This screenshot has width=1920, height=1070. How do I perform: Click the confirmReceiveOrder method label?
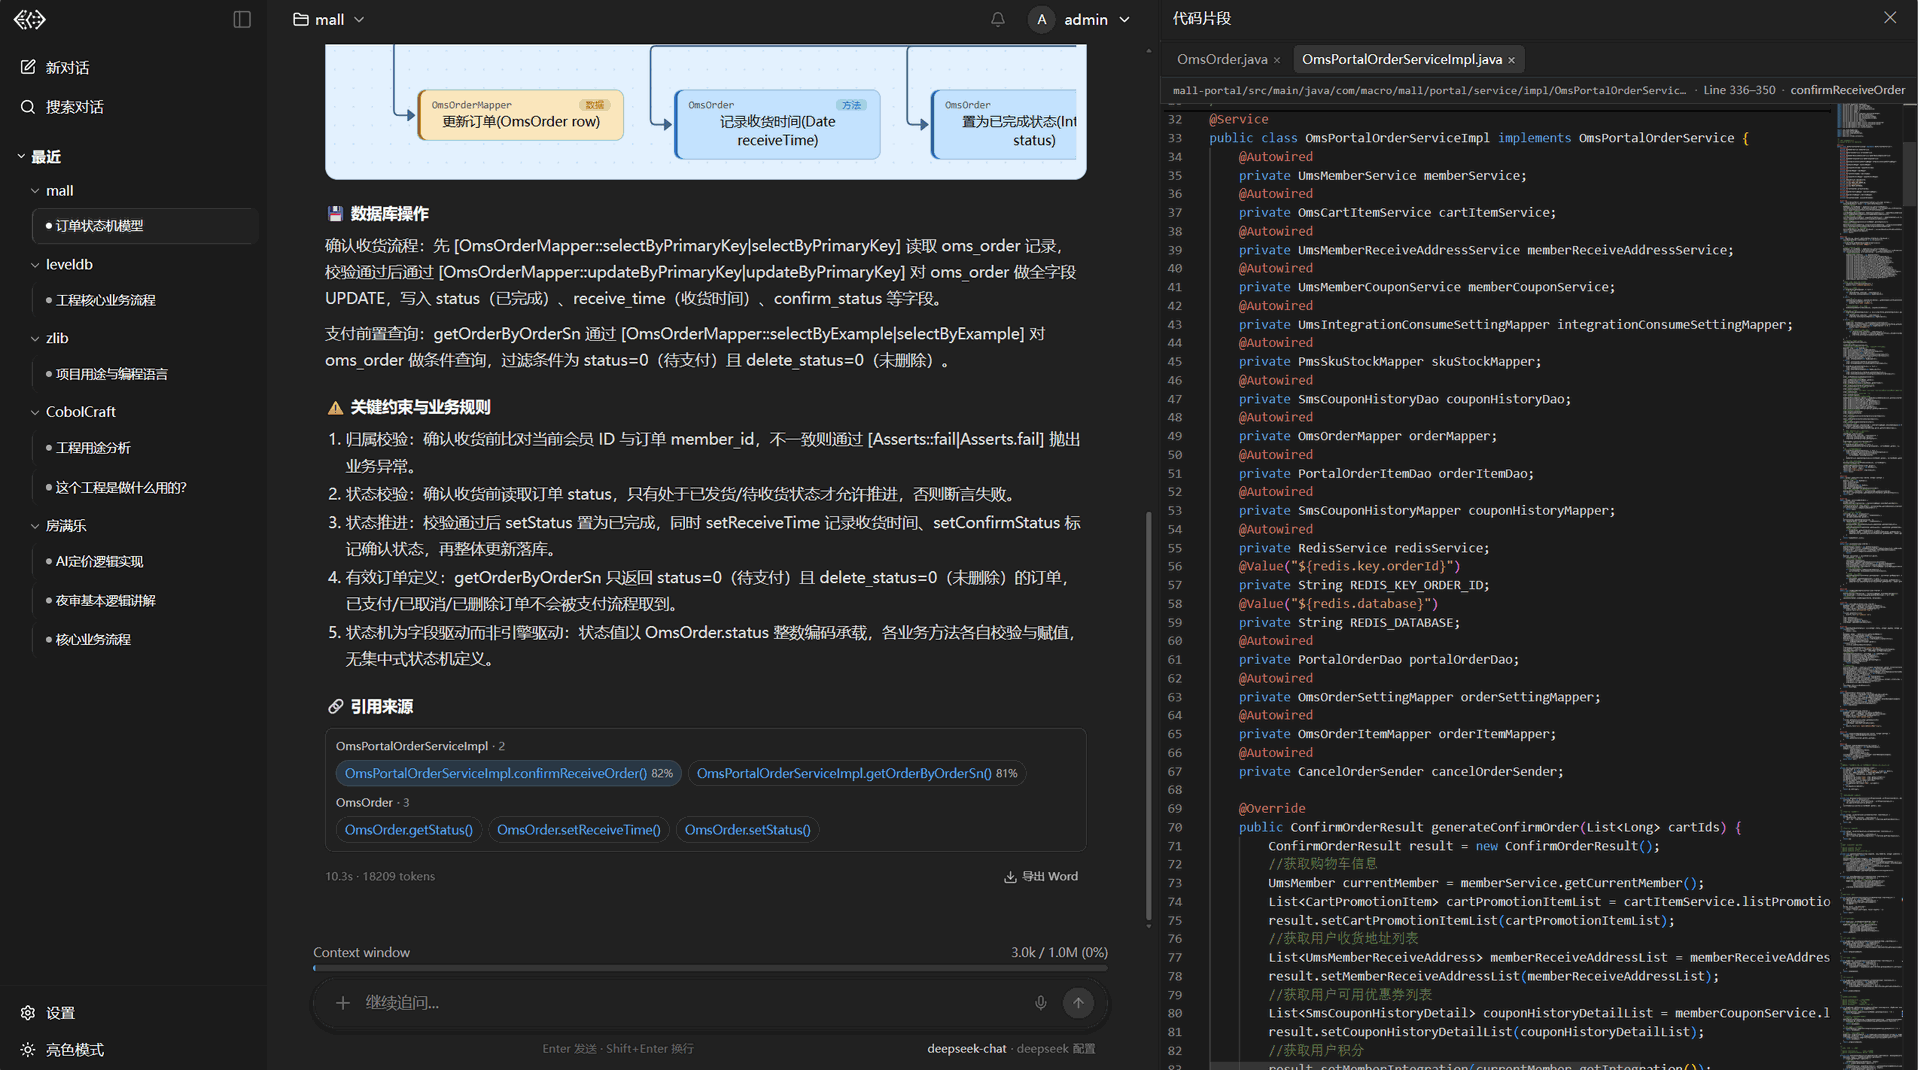click(1848, 90)
